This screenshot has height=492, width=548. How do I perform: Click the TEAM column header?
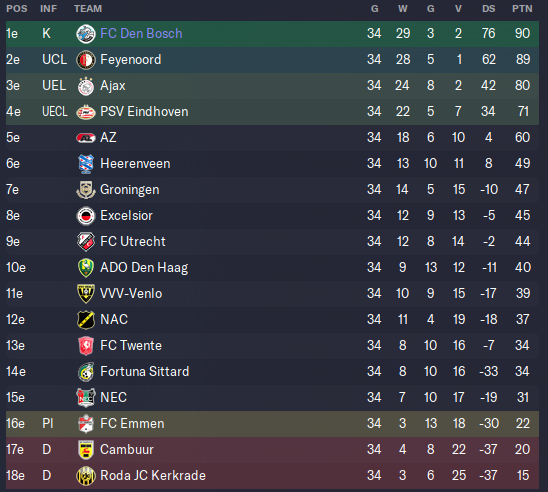88,9
